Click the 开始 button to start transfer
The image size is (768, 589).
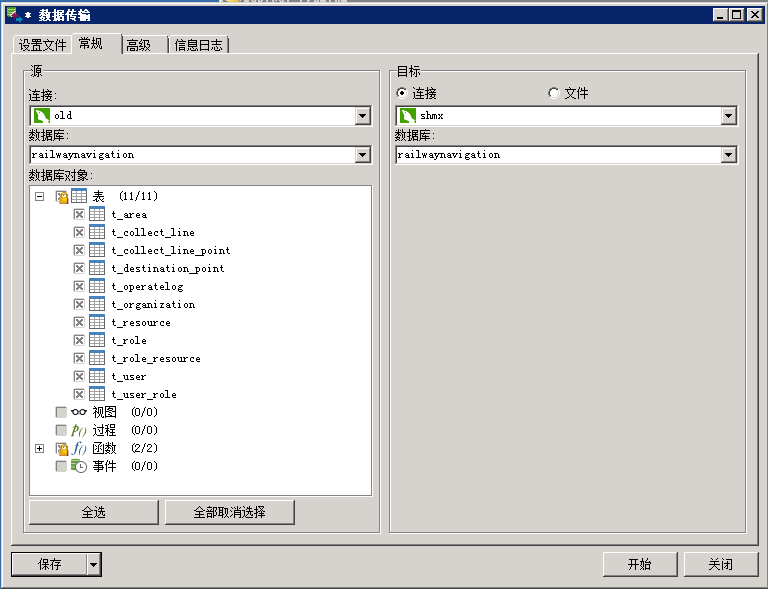tap(640, 565)
